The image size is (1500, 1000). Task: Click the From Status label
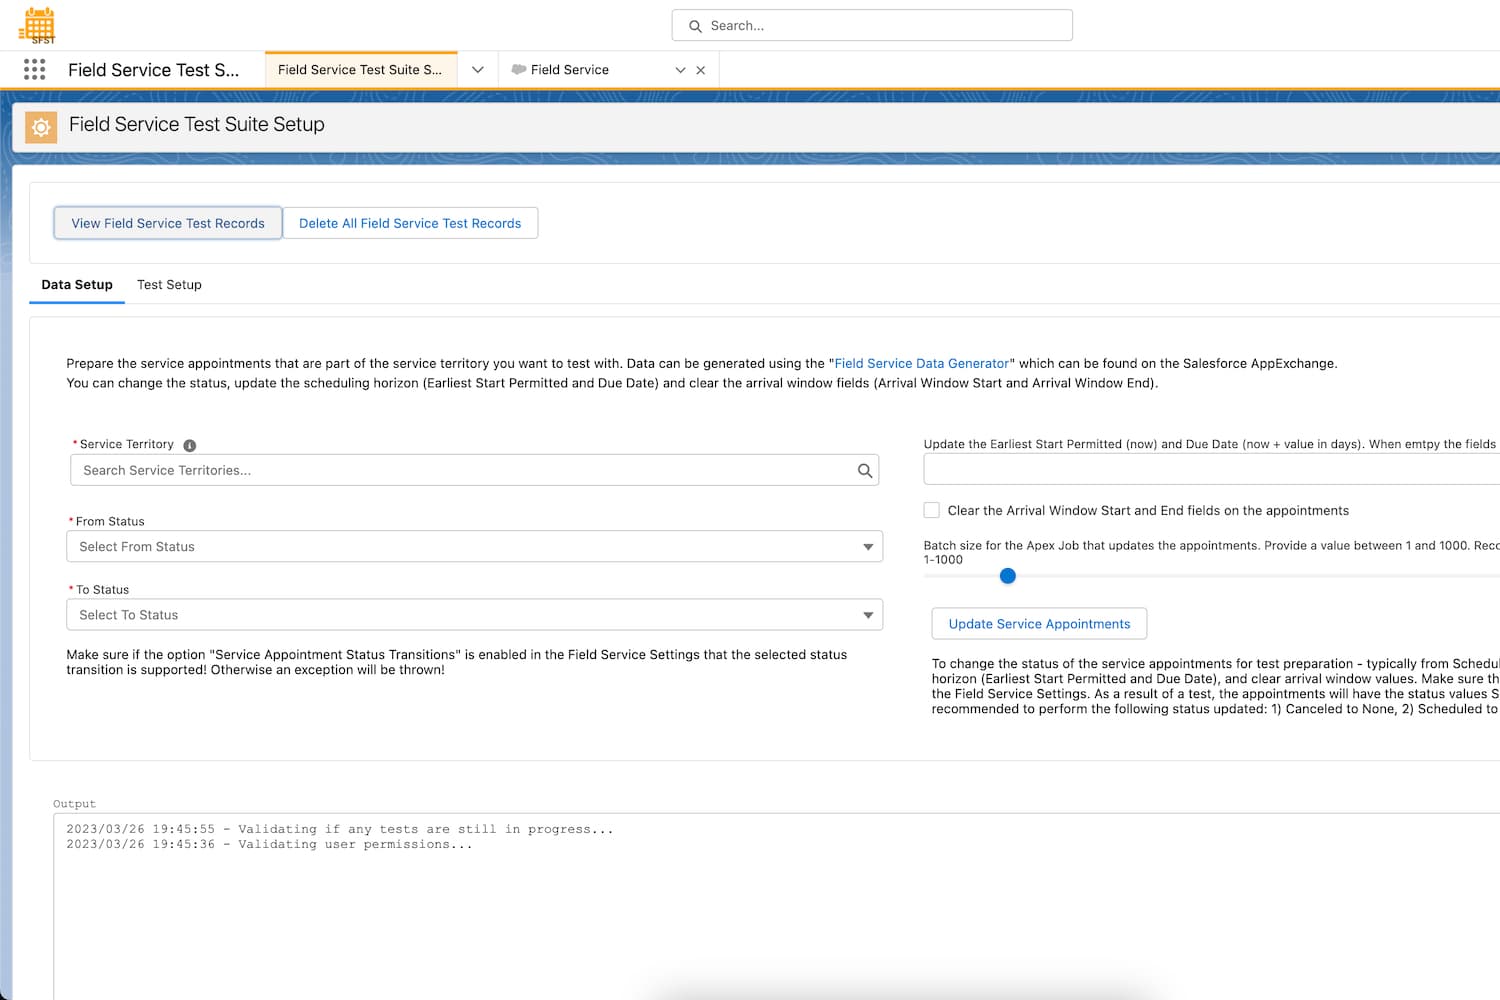(x=110, y=522)
